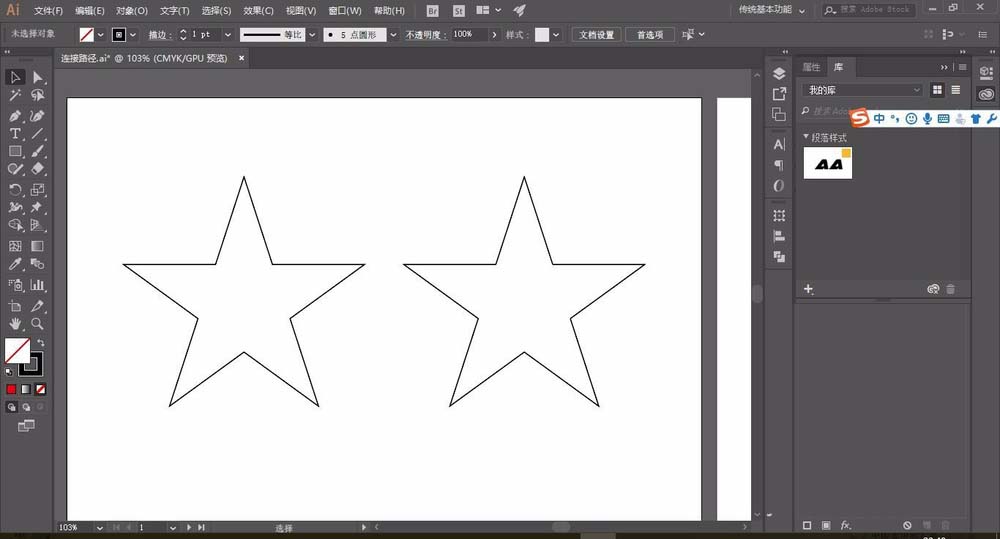This screenshot has height=539, width=1000.
Task: Open graphic style 样式 dropdown
Action: point(556,35)
